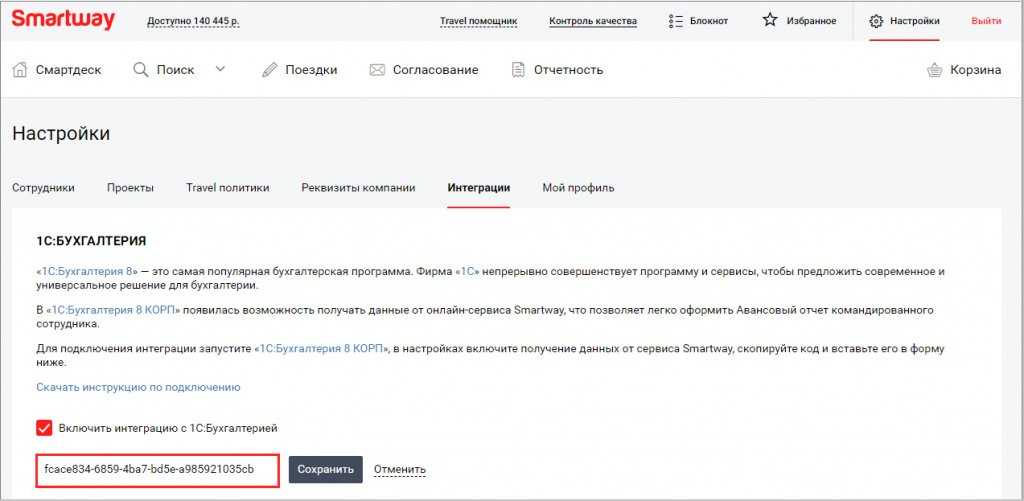Click the 1С:БУХГАЛТЕРИЯ section heading
Screen dimensions: 1024x501
tap(91, 242)
